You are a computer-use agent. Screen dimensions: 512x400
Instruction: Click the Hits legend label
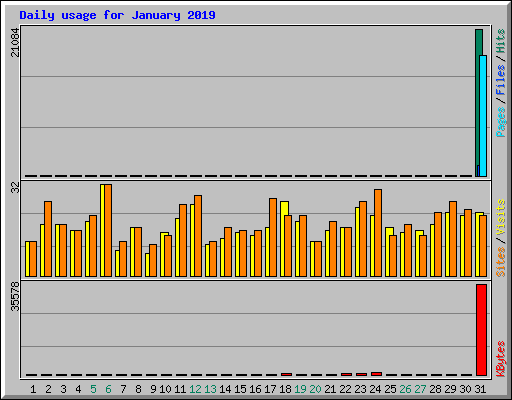pyautogui.click(x=500, y=41)
